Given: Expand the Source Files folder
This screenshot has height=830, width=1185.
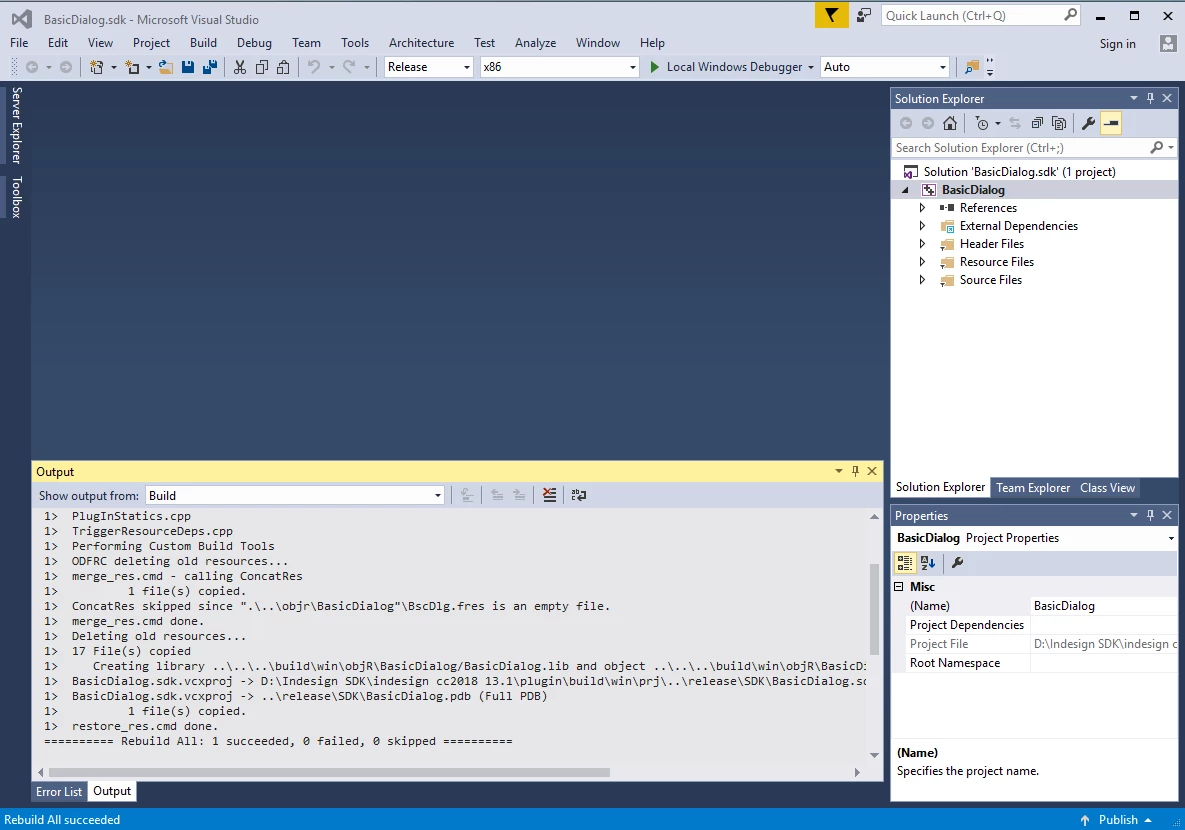Looking at the screenshot, I should pyautogui.click(x=922, y=280).
